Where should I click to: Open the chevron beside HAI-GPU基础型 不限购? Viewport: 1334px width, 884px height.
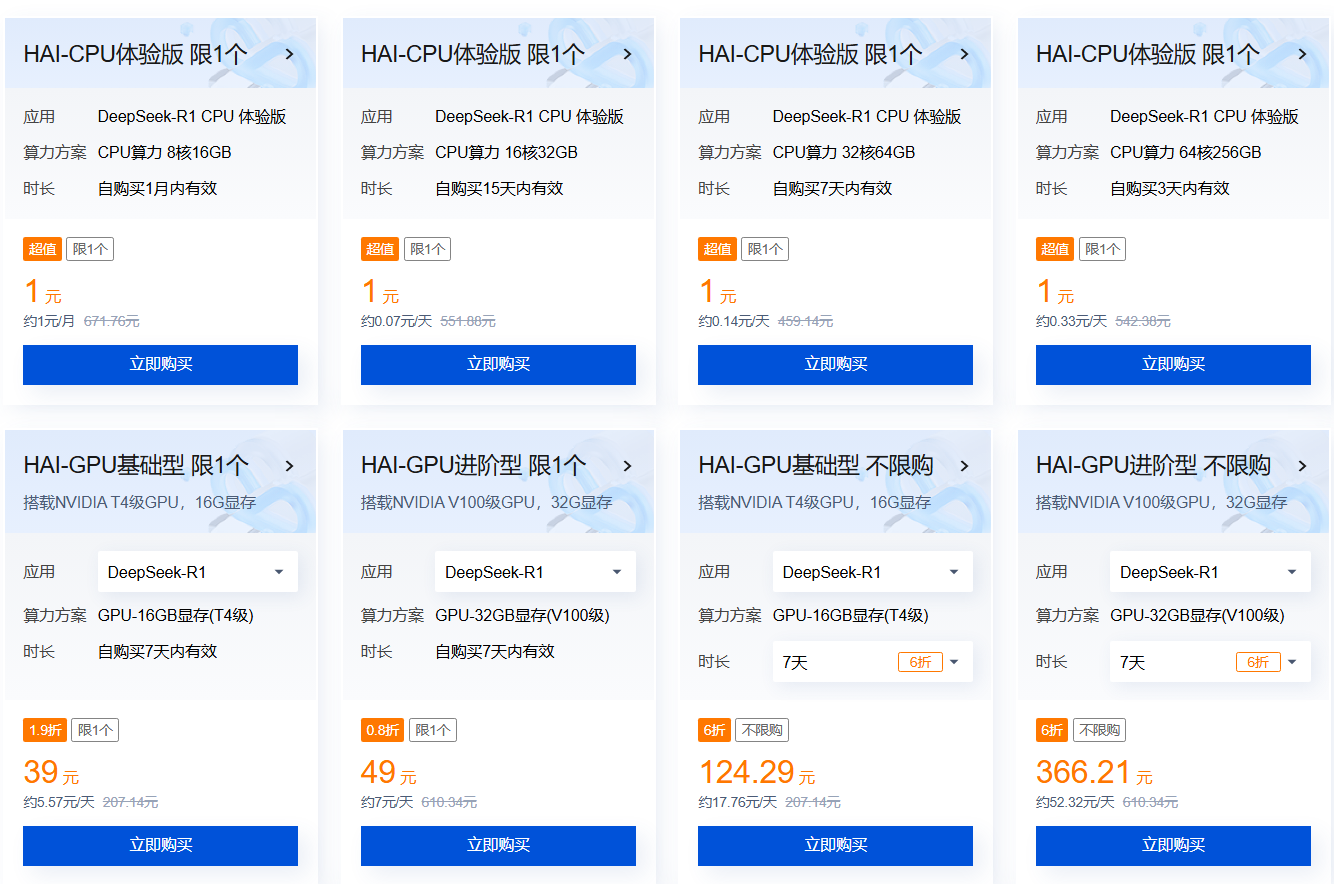pos(964,466)
